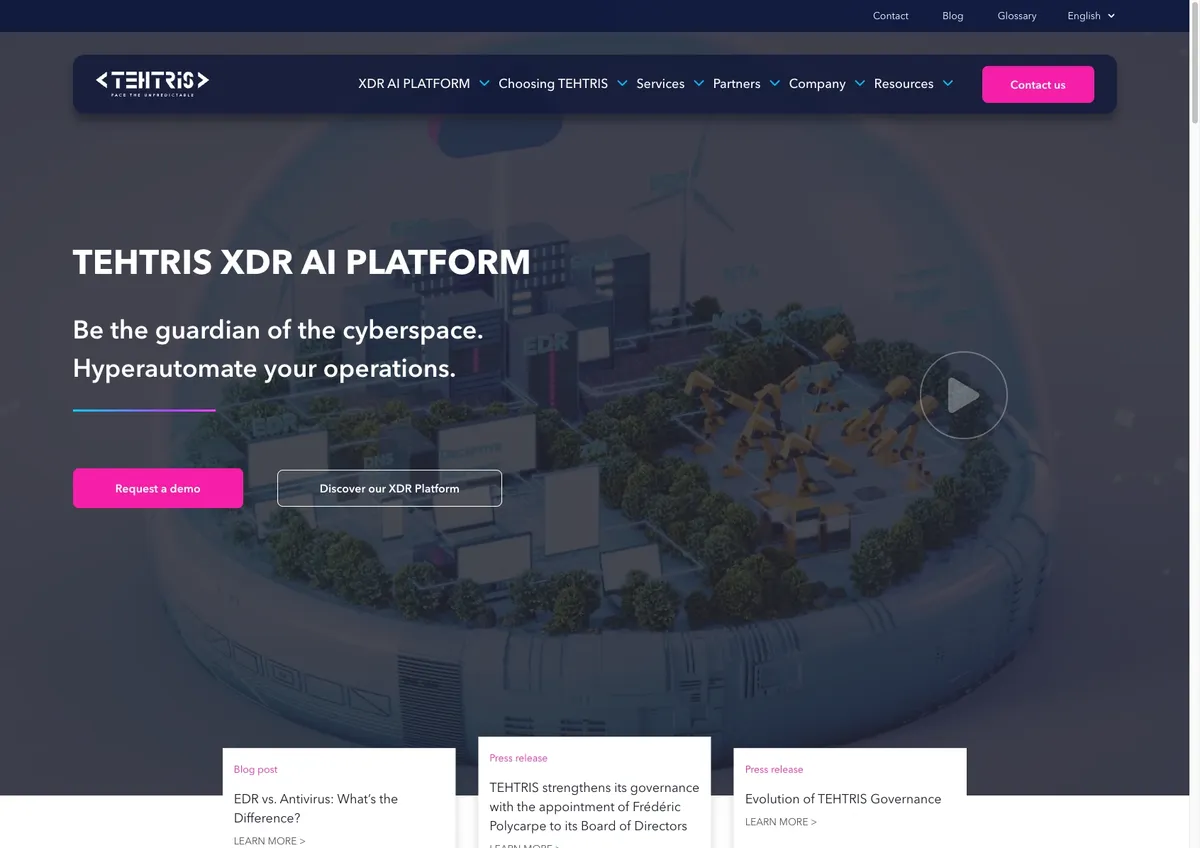Click the TEHTRIS XDR AI PLATFORM heading
The width and height of the screenshot is (1200, 848).
tap(302, 262)
